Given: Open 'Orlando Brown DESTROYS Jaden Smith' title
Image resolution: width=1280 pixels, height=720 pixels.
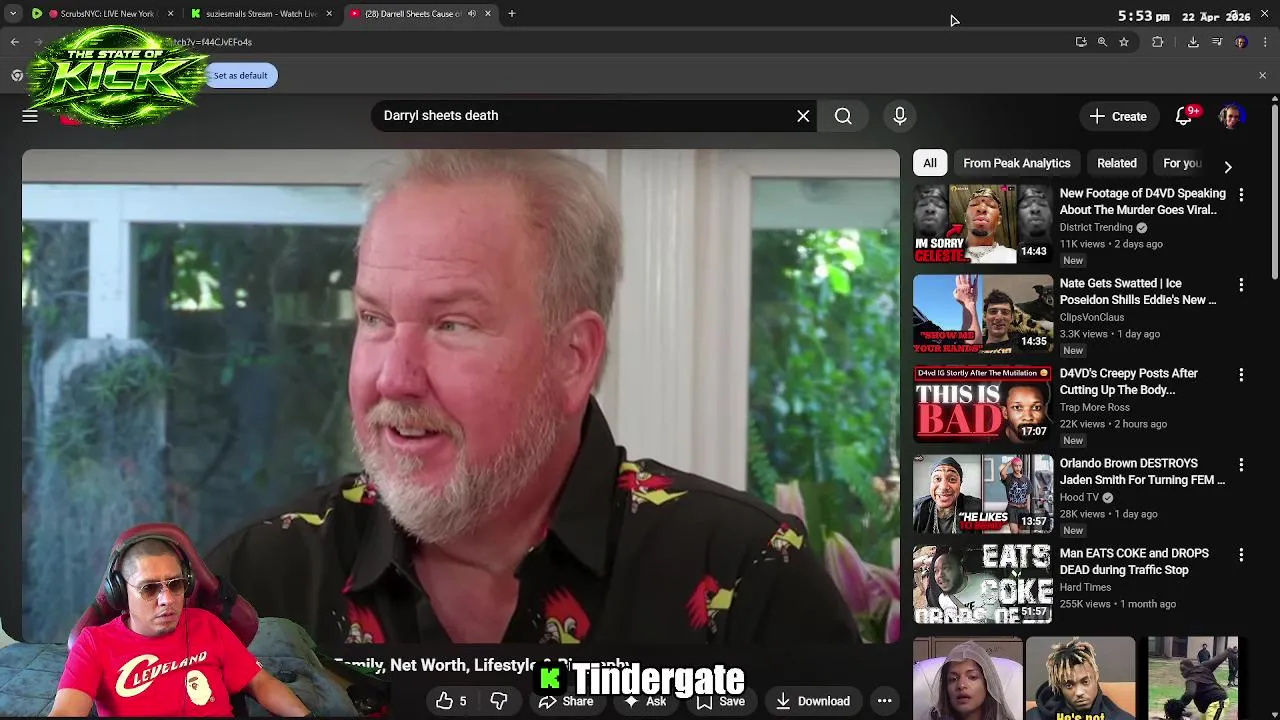Looking at the screenshot, I should [1142, 472].
